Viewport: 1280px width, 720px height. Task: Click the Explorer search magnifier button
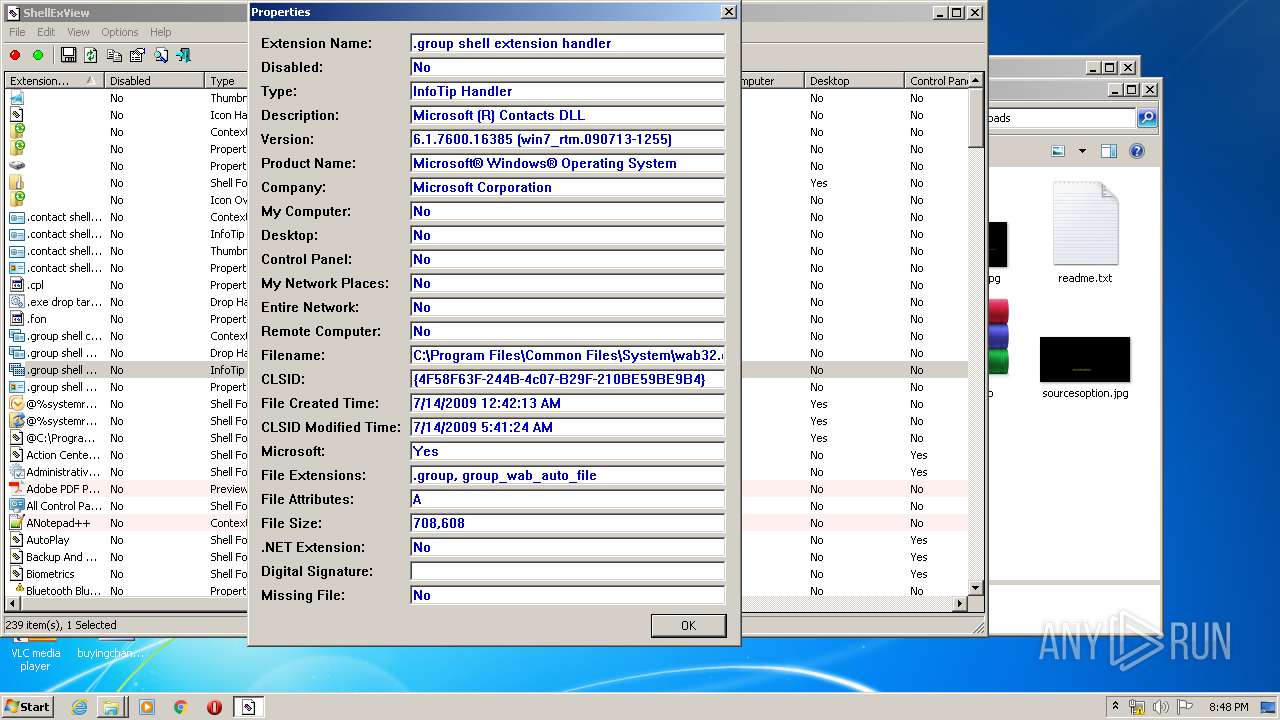[x=1147, y=118]
